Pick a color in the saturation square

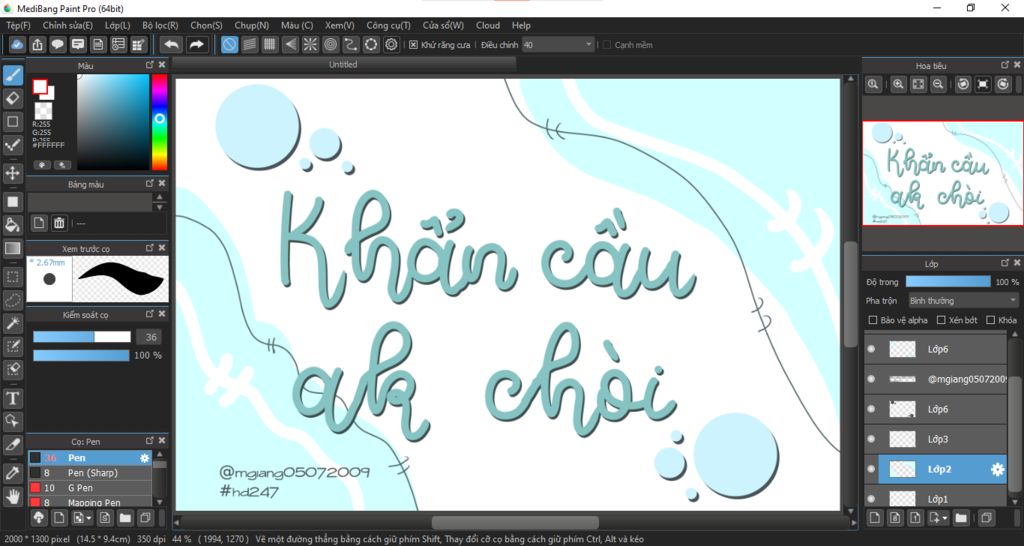[x=113, y=122]
